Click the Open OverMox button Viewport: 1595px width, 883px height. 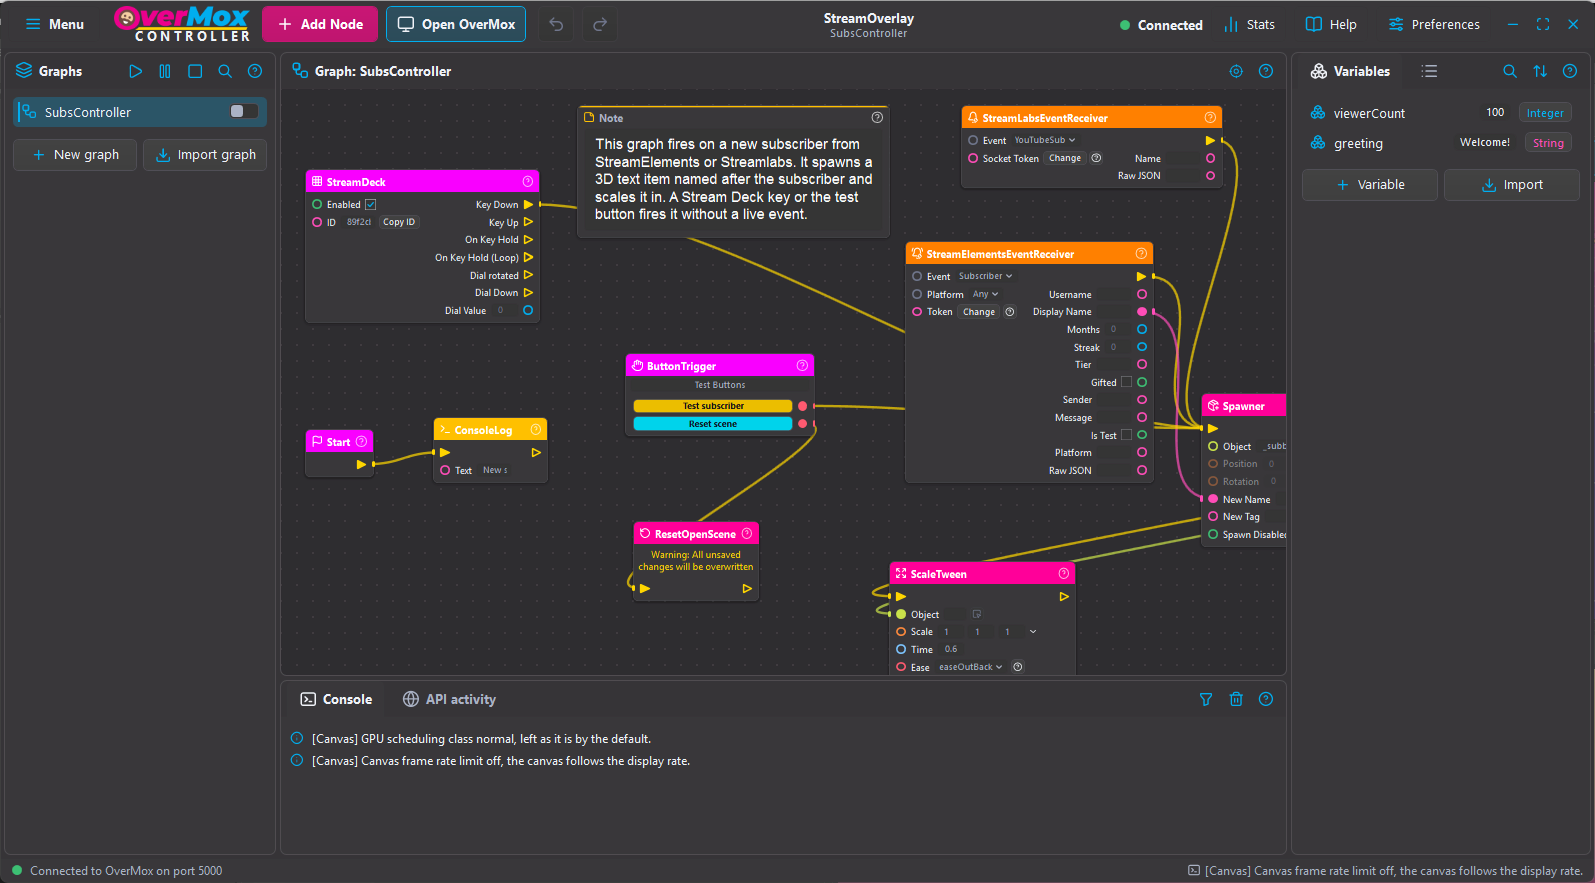click(x=456, y=24)
